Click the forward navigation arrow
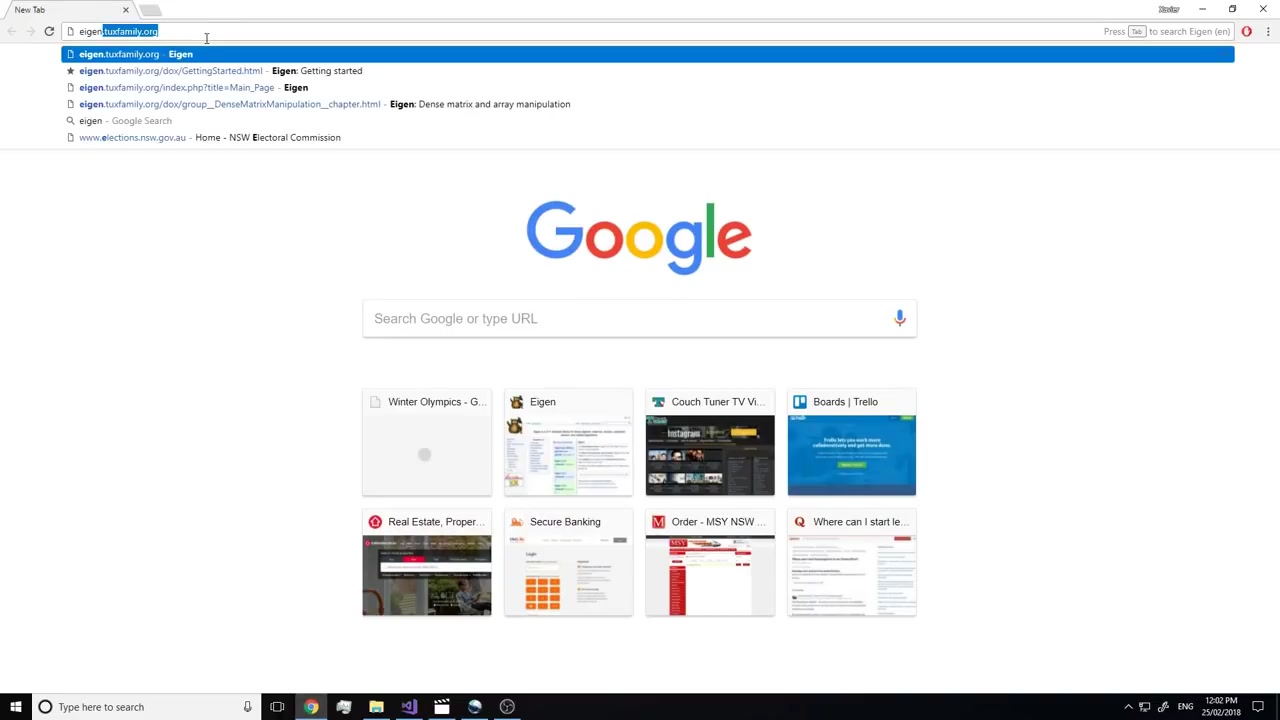The image size is (1280, 720). tap(30, 31)
